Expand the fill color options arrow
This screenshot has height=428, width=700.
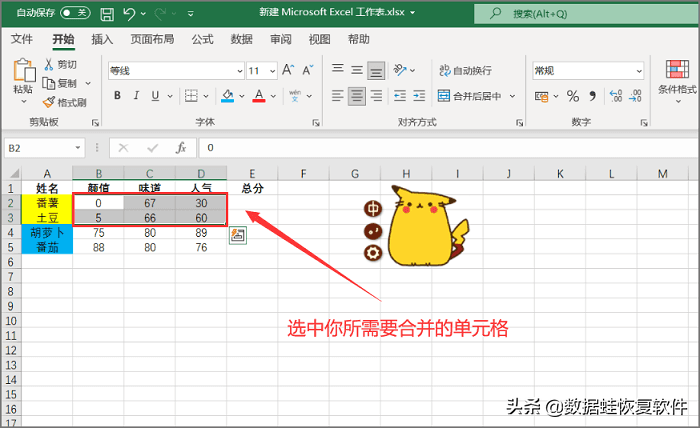click(x=242, y=96)
